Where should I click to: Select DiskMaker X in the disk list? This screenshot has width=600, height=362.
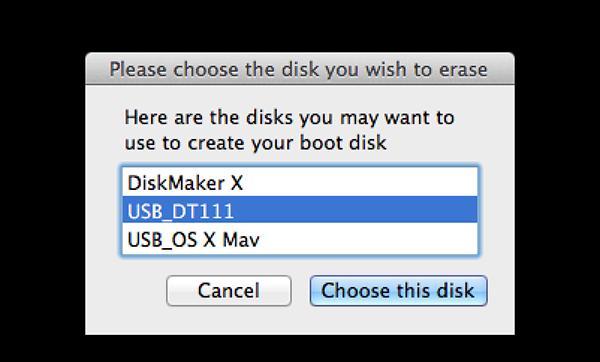300,183
